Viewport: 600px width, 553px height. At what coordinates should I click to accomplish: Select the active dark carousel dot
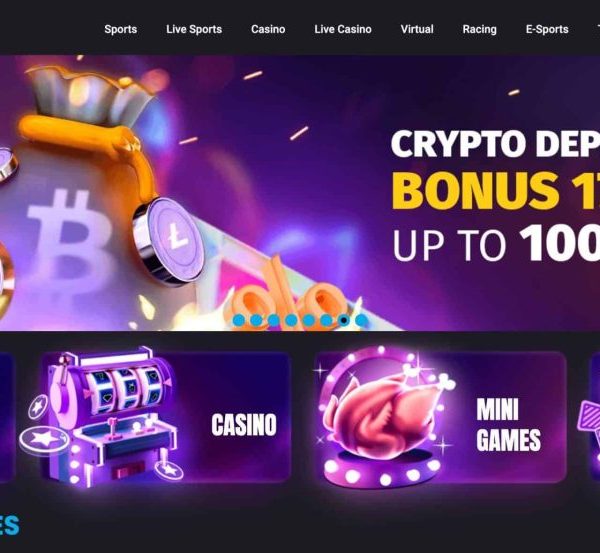click(344, 320)
